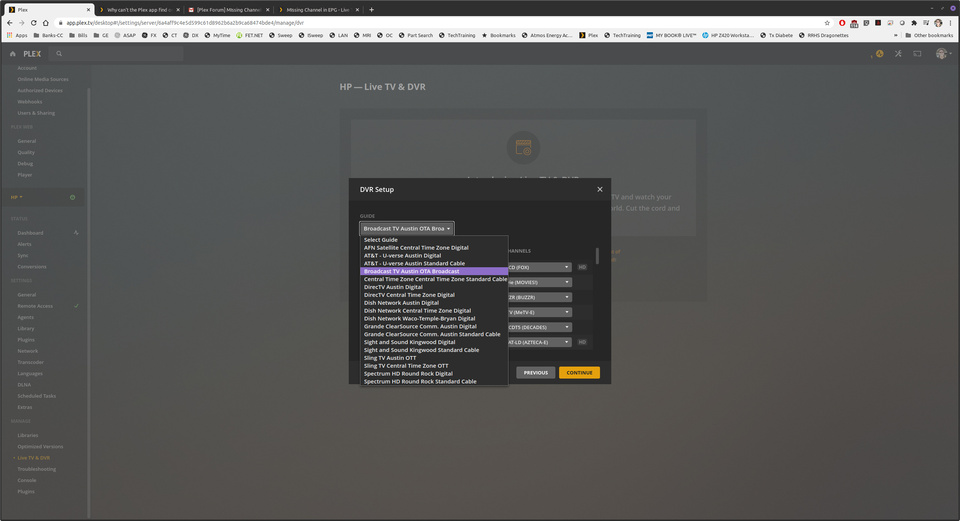The image size is (960, 521).
Task: Select 'Spectrum HD Round Rock Digital' option
Action: click(434, 373)
